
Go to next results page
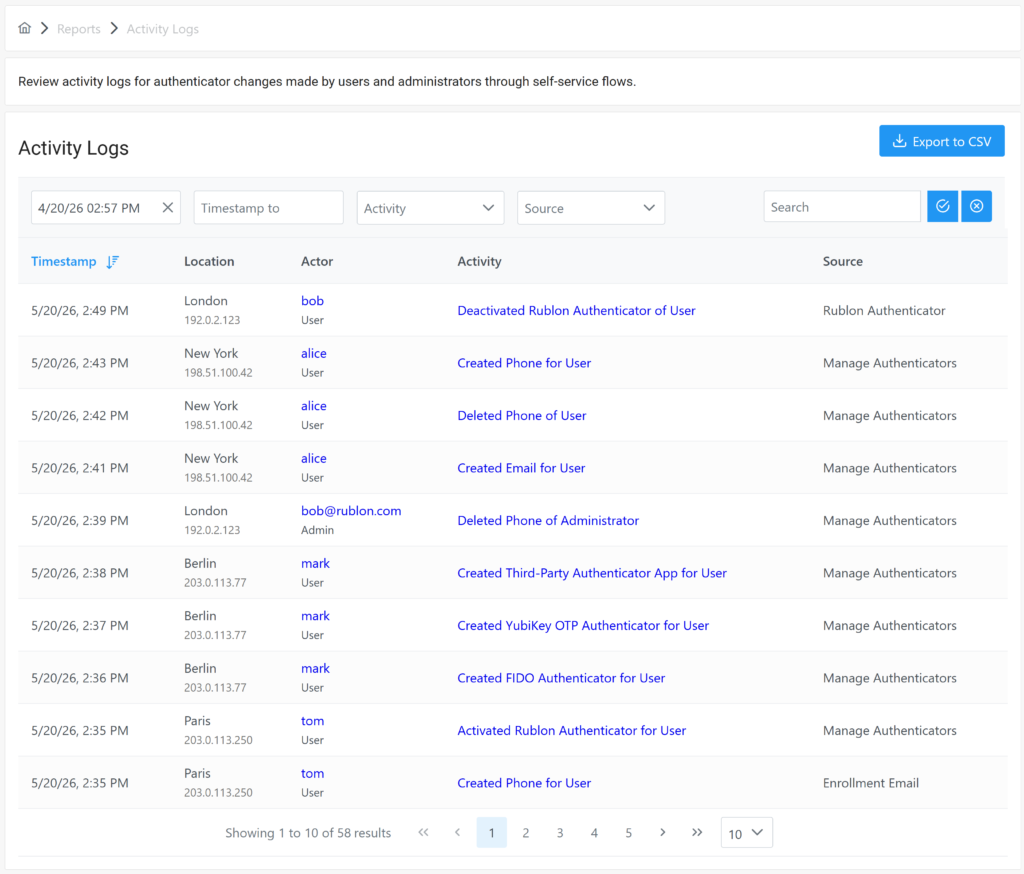click(663, 832)
